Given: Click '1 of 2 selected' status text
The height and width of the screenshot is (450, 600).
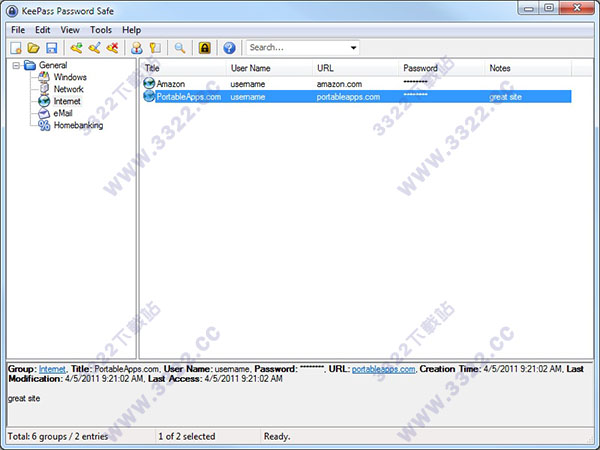Looking at the screenshot, I should [x=187, y=436].
